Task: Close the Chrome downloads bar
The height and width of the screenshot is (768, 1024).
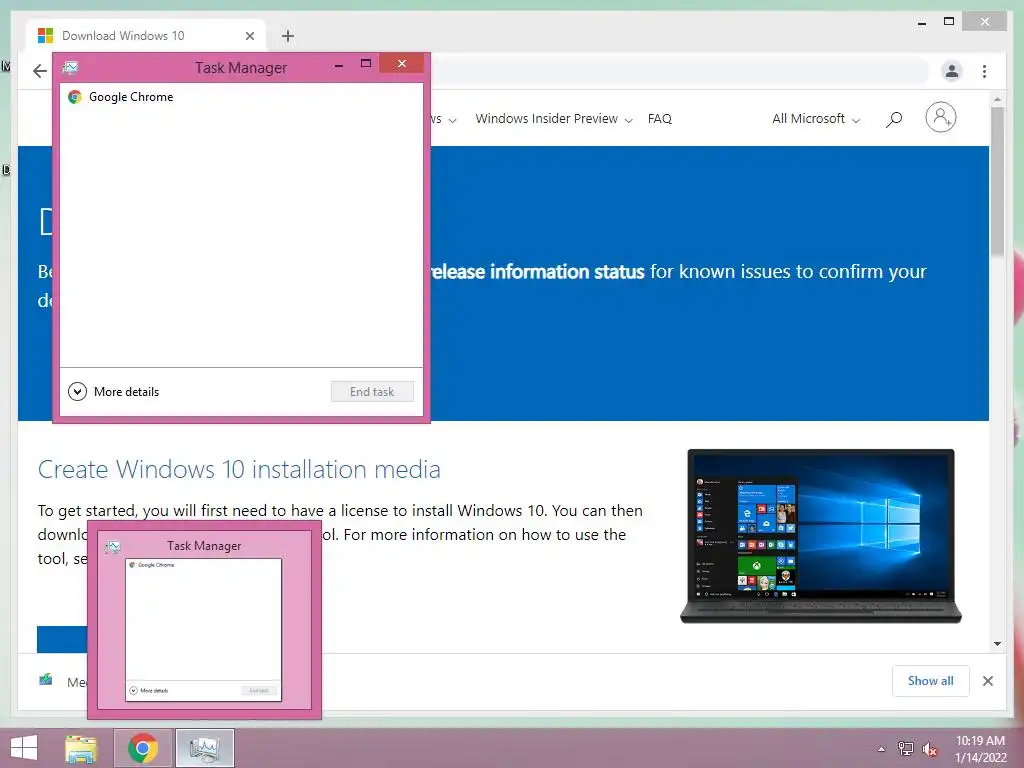Action: (x=988, y=681)
